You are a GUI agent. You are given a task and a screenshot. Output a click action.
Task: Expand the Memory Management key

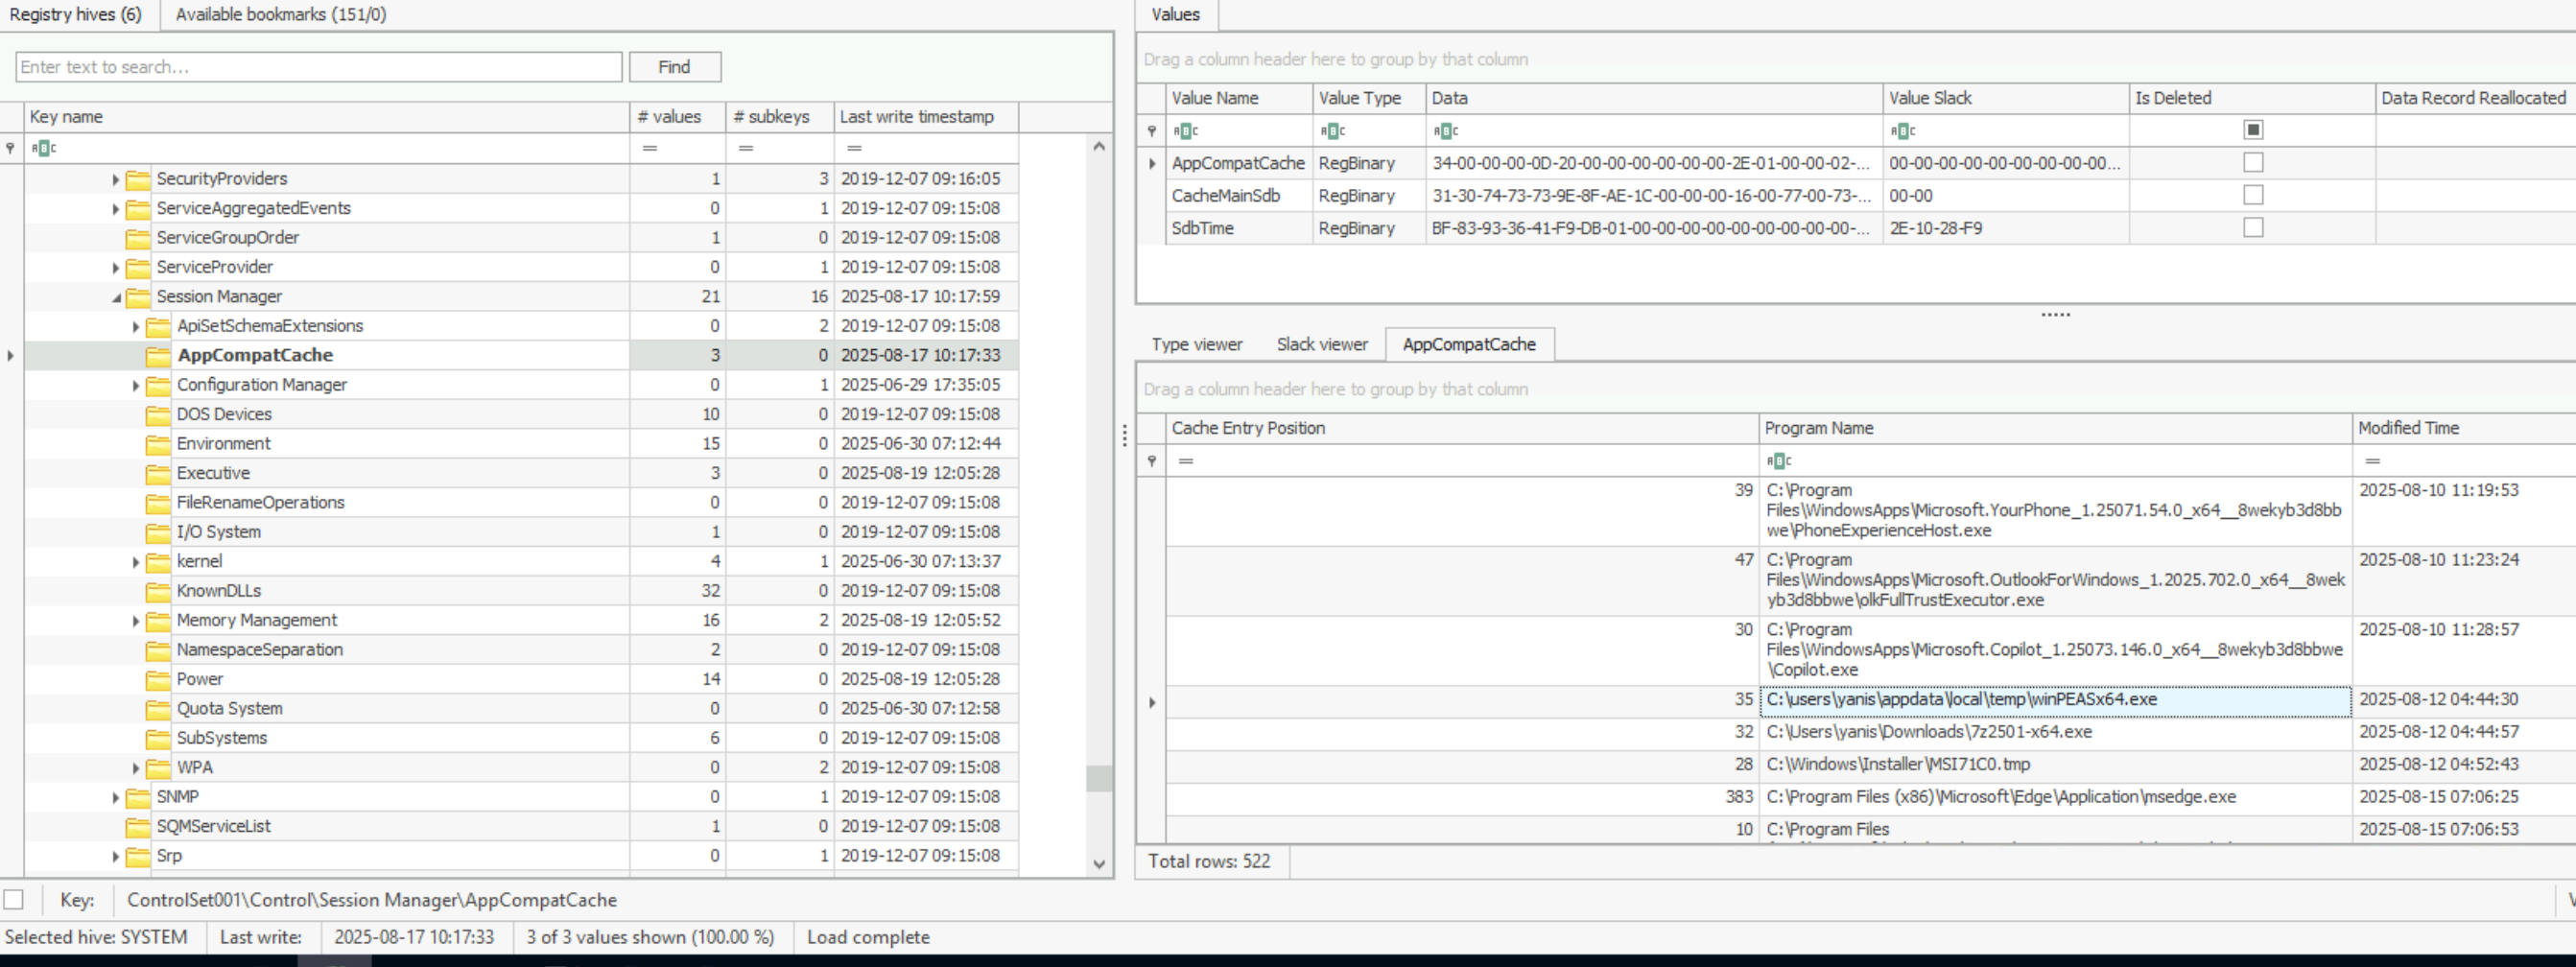(x=136, y=621)
